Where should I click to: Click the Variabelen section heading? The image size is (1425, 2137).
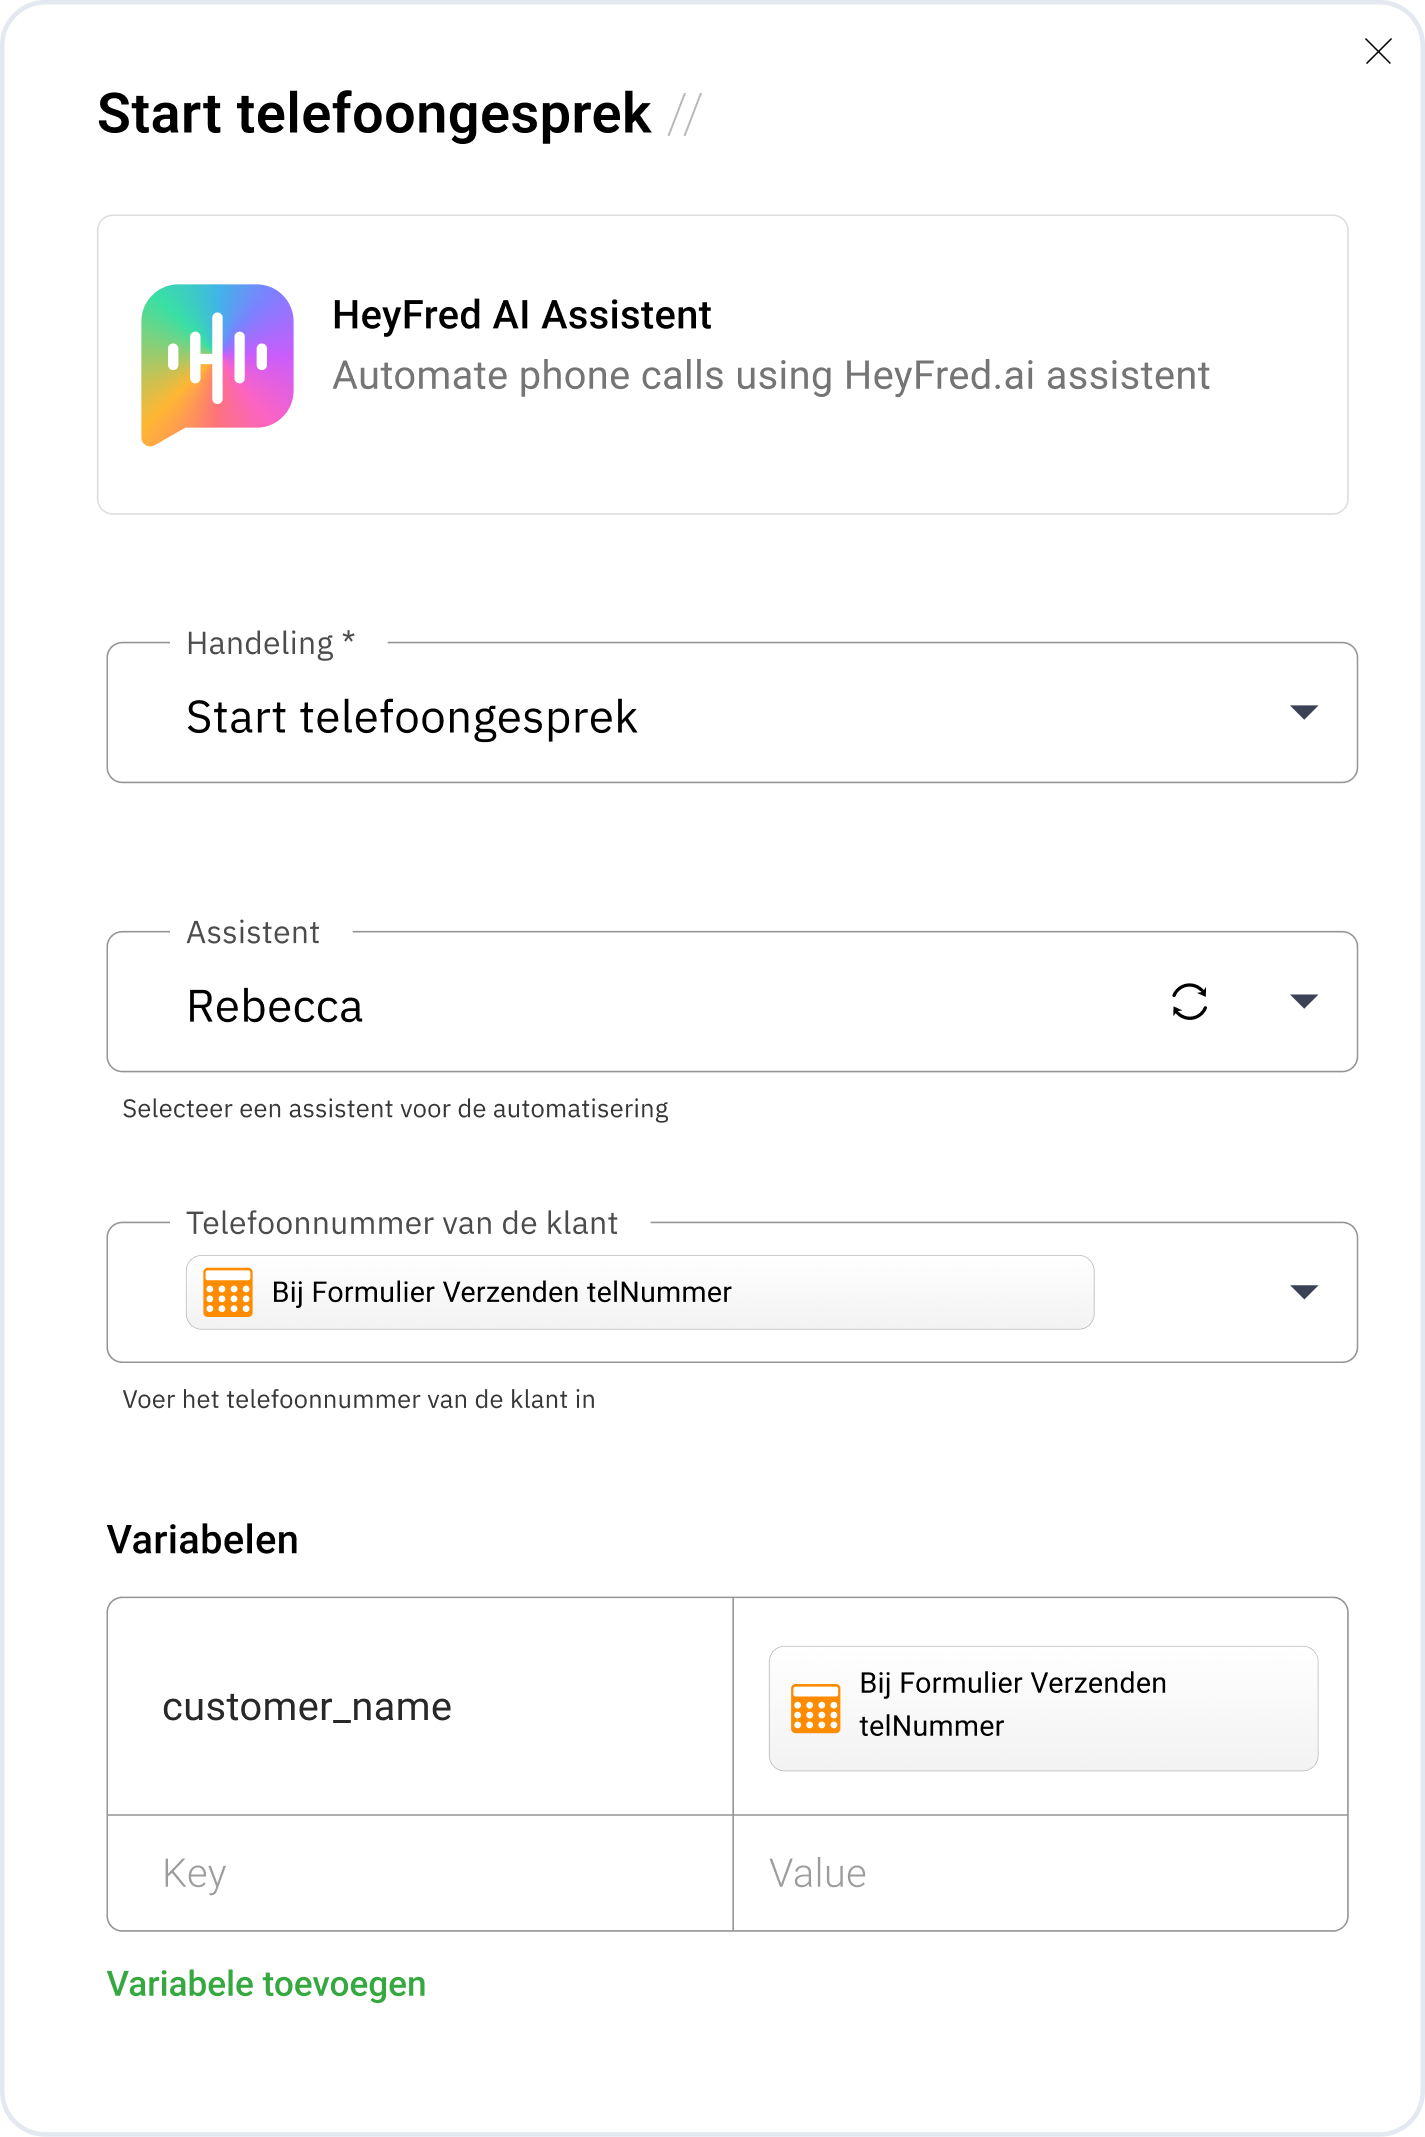tap(203, 1540)
